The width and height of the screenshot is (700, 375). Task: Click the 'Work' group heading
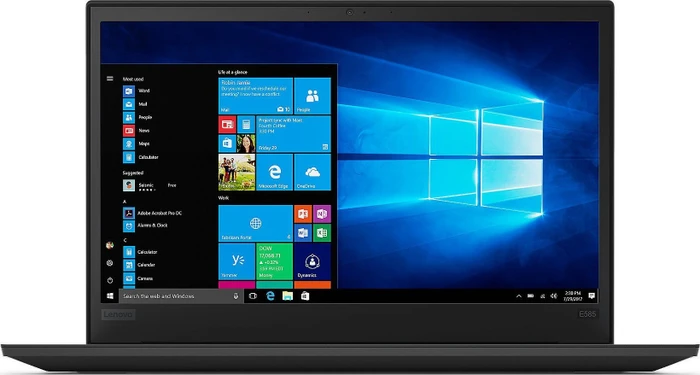point(223,198)
